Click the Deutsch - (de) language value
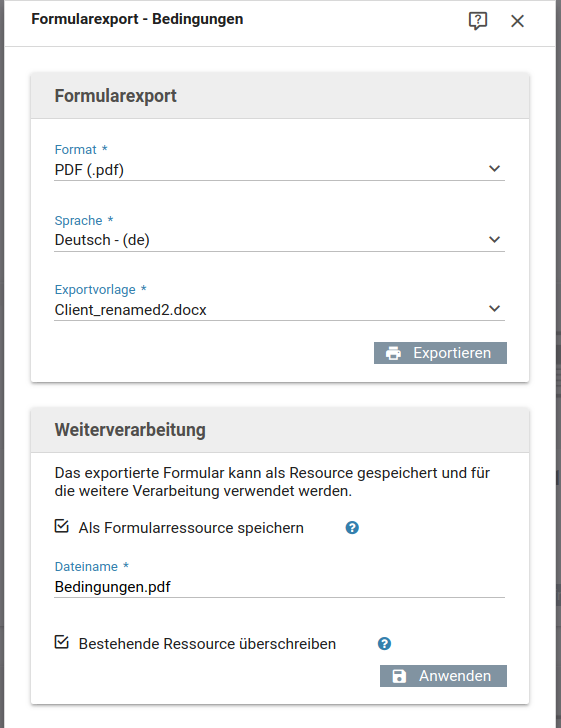The width and height of the screenshot is (561, 728). [102, 240]
